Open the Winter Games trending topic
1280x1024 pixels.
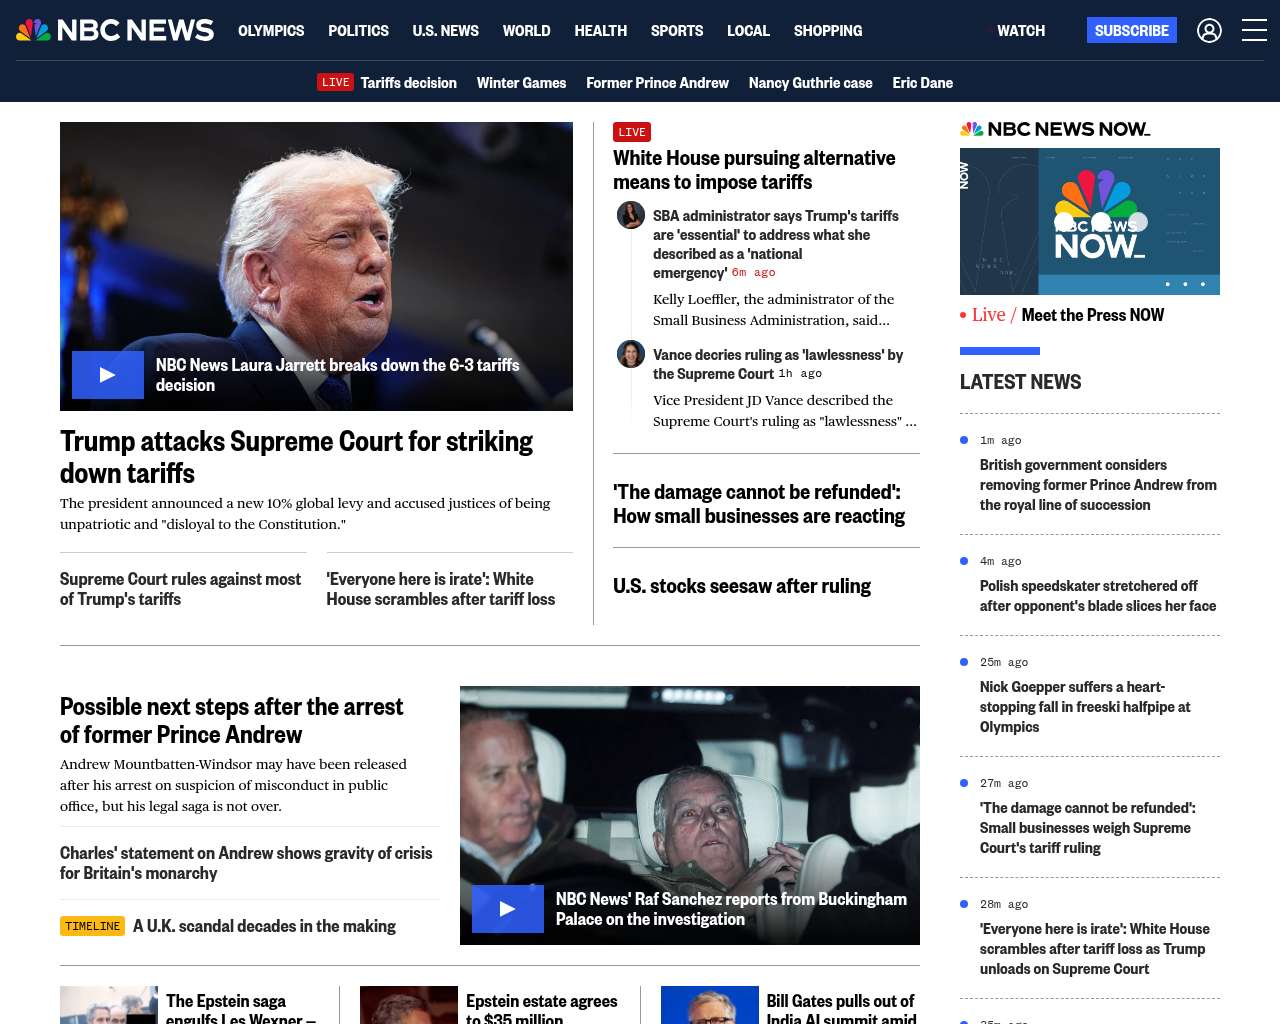(x=521, y=83)
